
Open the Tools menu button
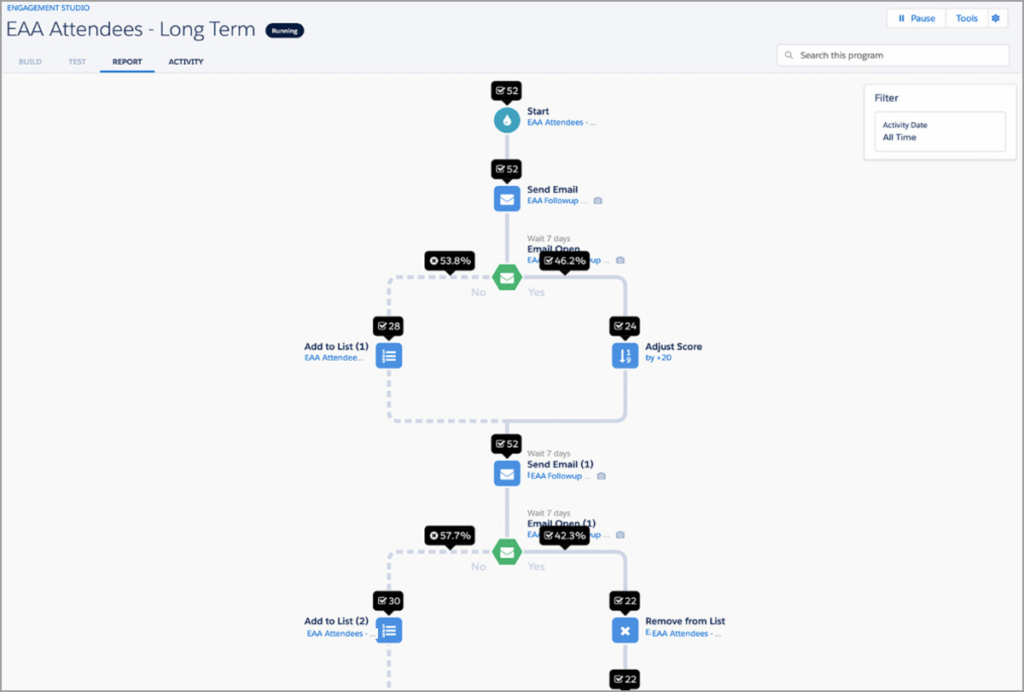click(x=966, y=18)
